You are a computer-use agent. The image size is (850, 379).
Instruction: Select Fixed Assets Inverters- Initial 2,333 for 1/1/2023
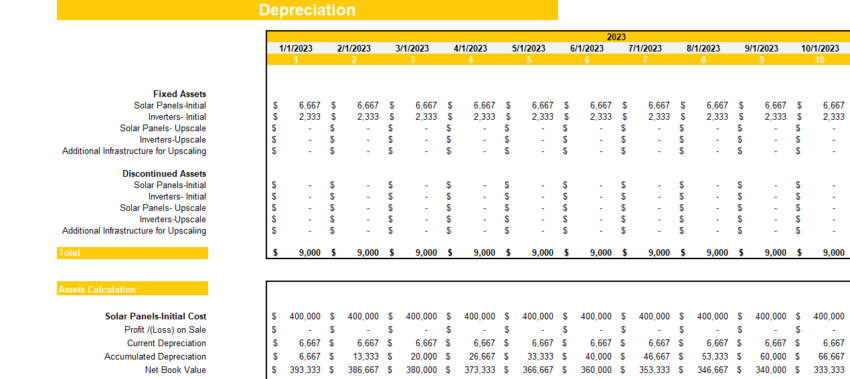[x=310, y=117]
